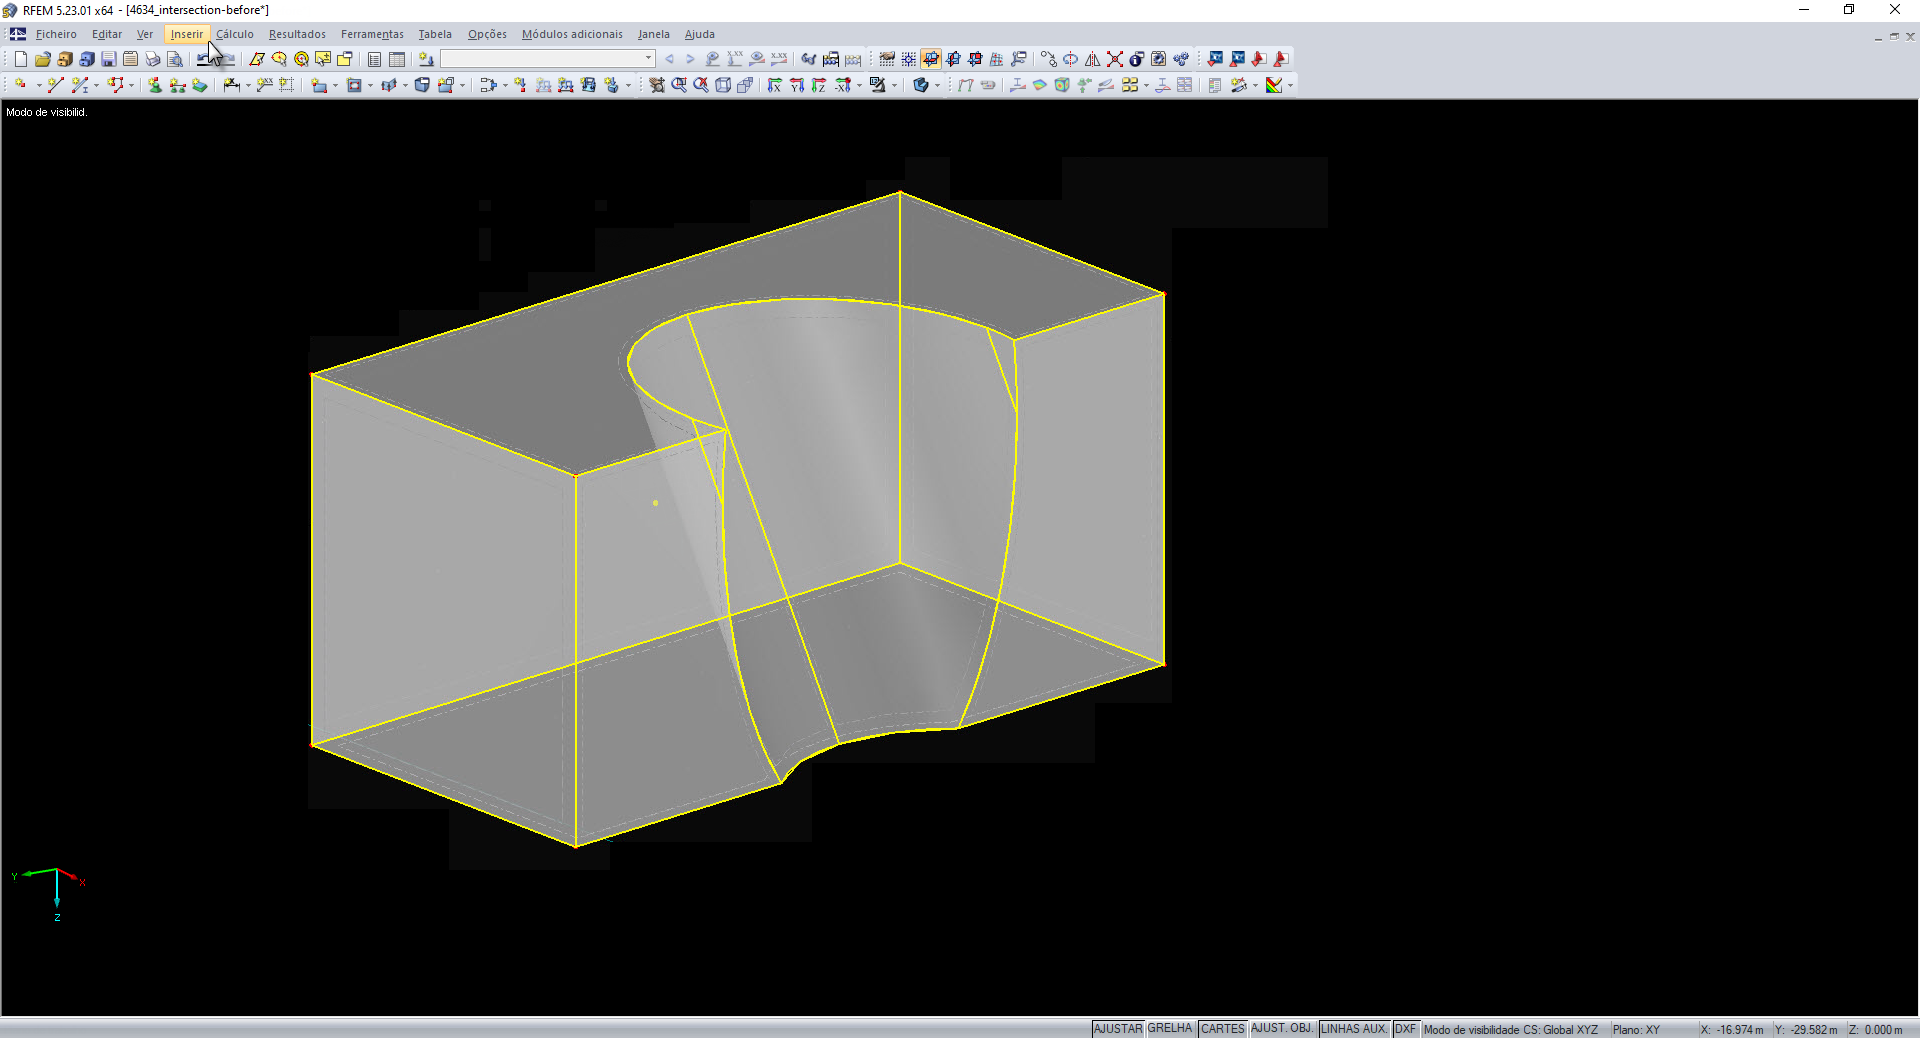Insert a new nodal support
The height and width of the screenshot is (1038, 1920).
pyautogui.click(x=155, y=85)
